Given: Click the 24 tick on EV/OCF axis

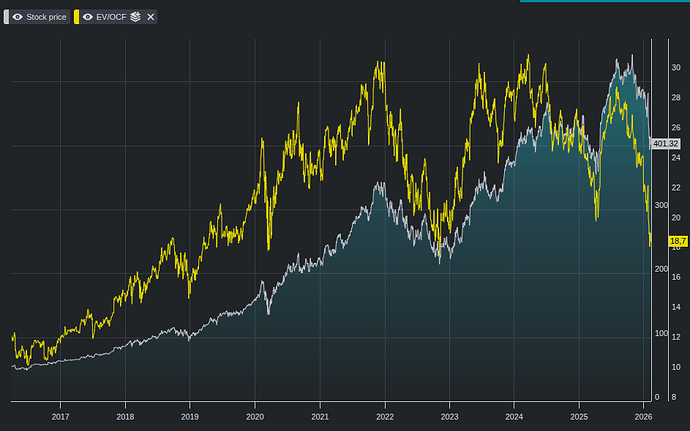Looking at the screenshot, I should click(x=676, y=157).
